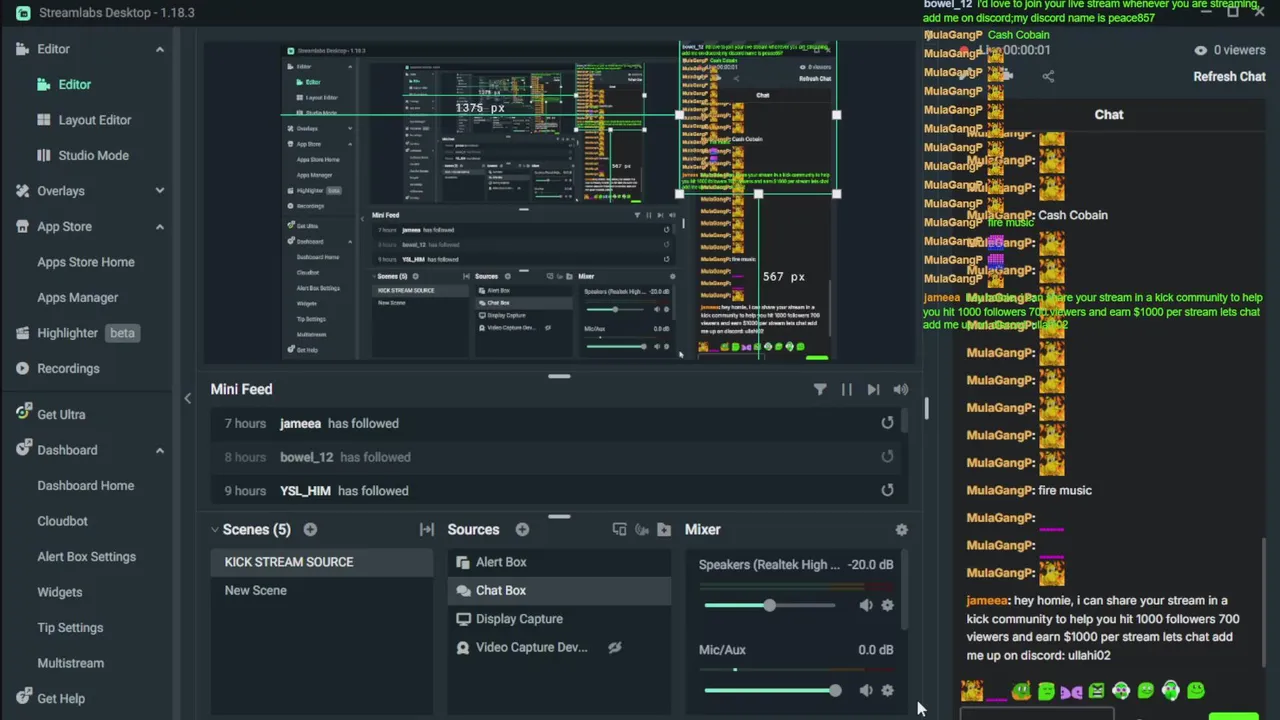Switch to New Scene
The height and width of the screenshot is (720, 1280).
click(x=323, y=590)
